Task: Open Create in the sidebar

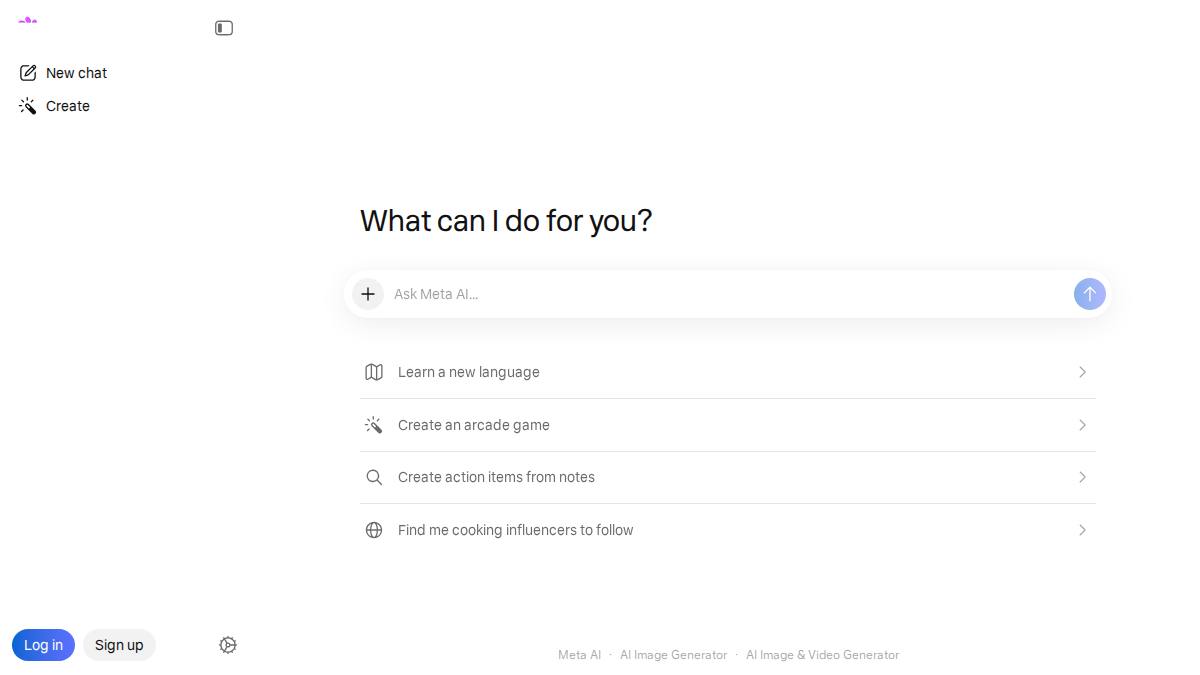Action: [55, 106]
